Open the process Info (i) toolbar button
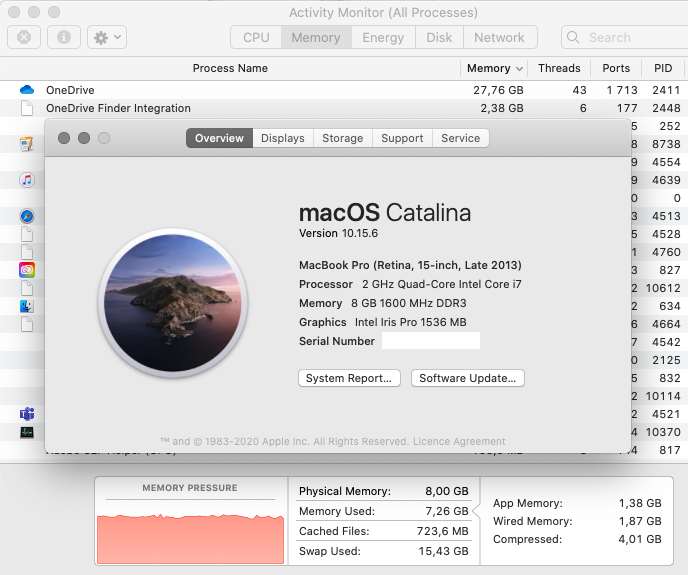This screenshot has width=688, height=575. (x=64, y=37)
